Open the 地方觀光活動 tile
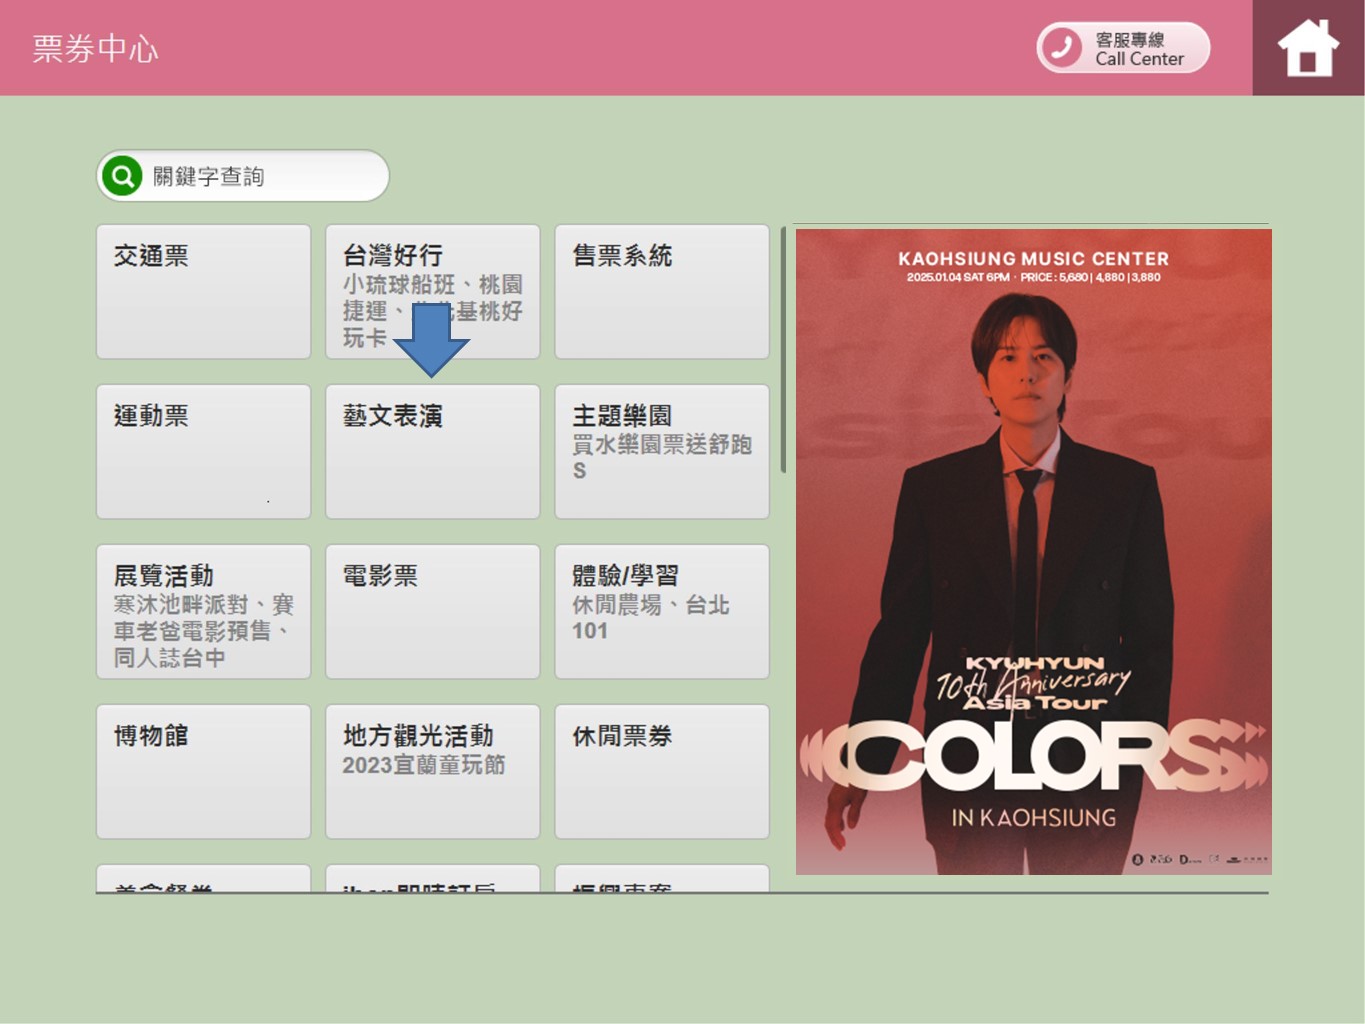Image resolution: width=1365 pixels, height=1024 pixels. point(432,771)
